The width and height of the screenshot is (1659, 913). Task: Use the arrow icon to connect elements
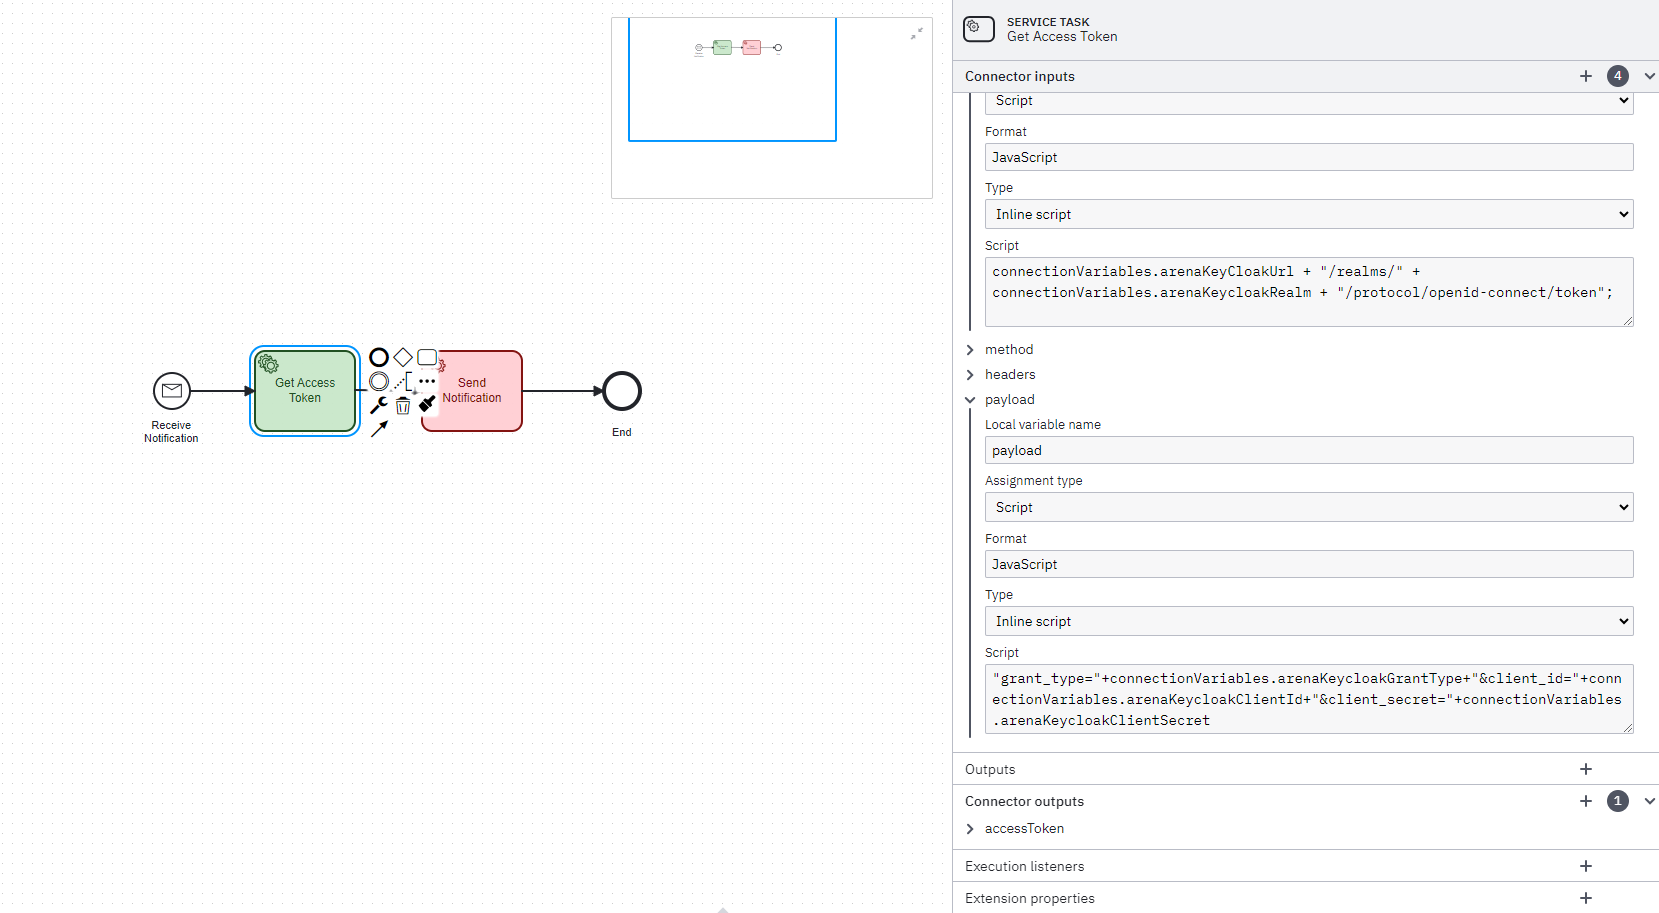[379, 428]
